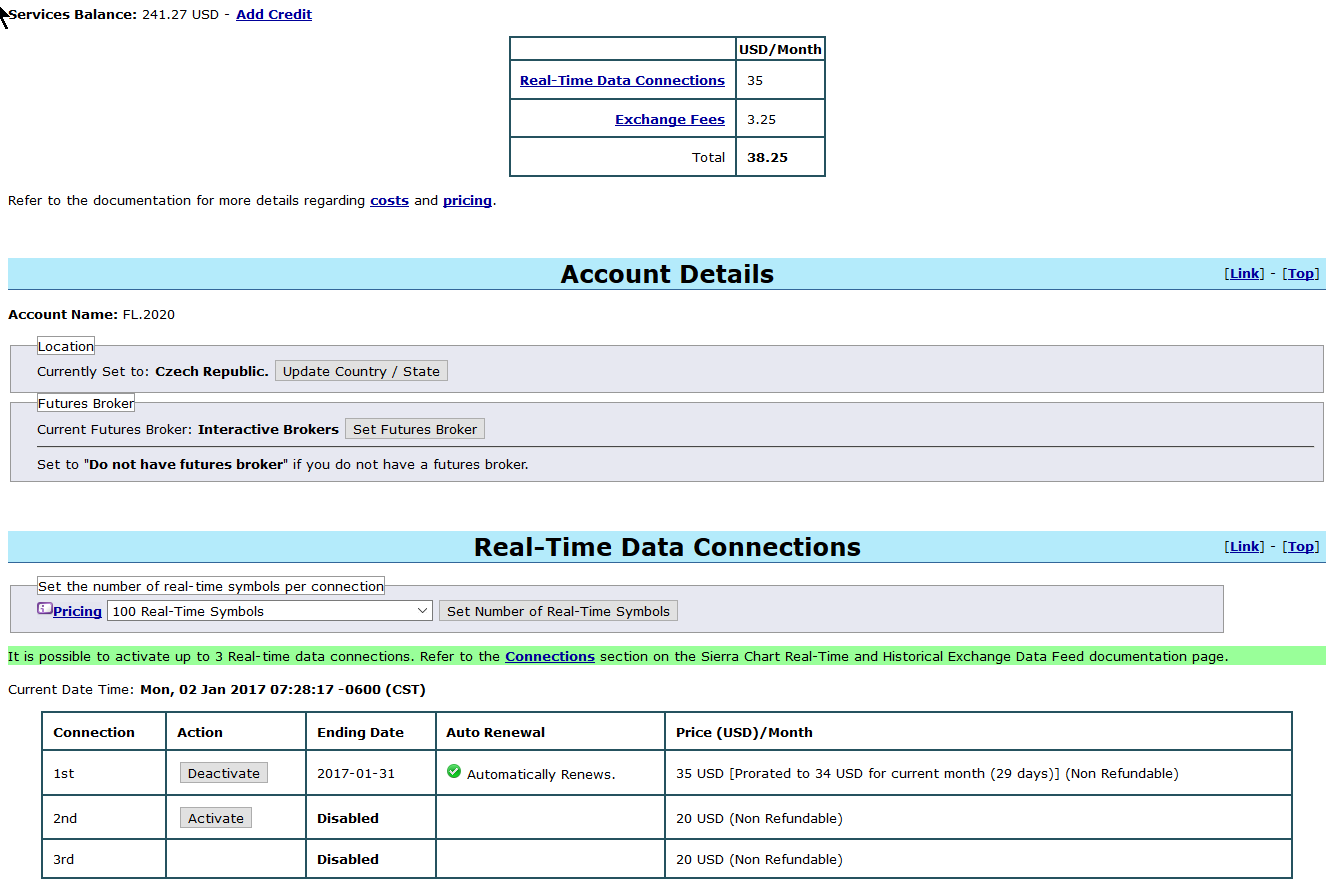Click the small icon beside Pricing link
Screen dimensions: 1326x886
click(45, 608)
